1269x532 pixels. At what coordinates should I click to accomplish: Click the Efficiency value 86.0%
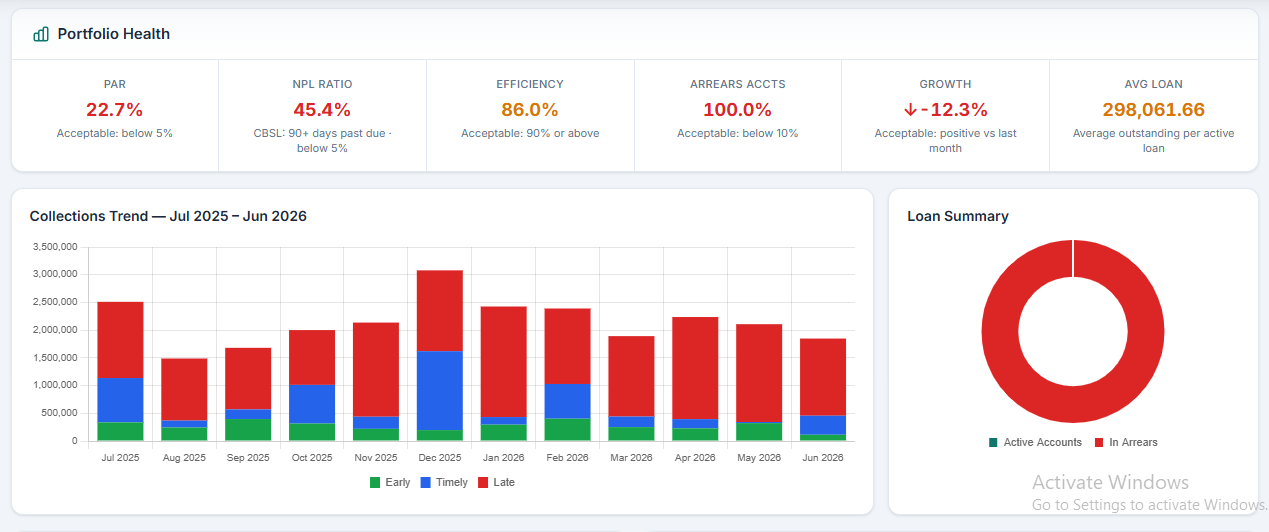point(530,110)
